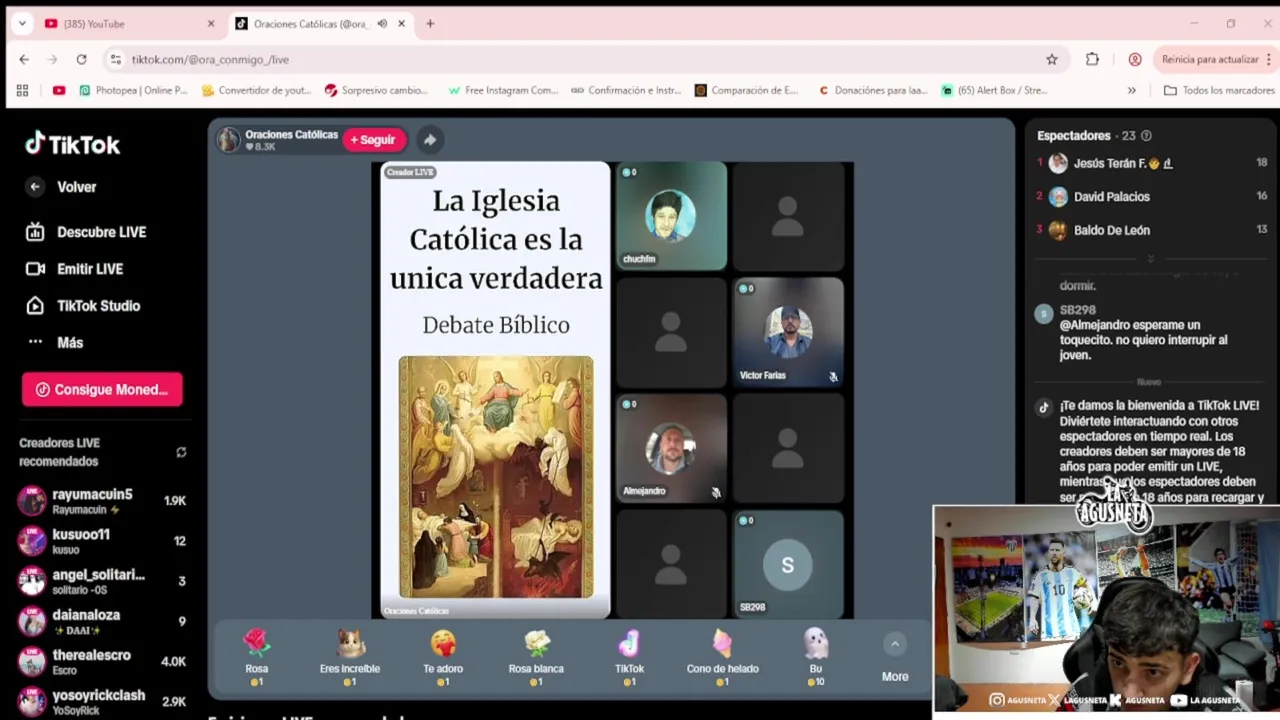
Task: Expand gifts with More button
Action: coord(895,660)
